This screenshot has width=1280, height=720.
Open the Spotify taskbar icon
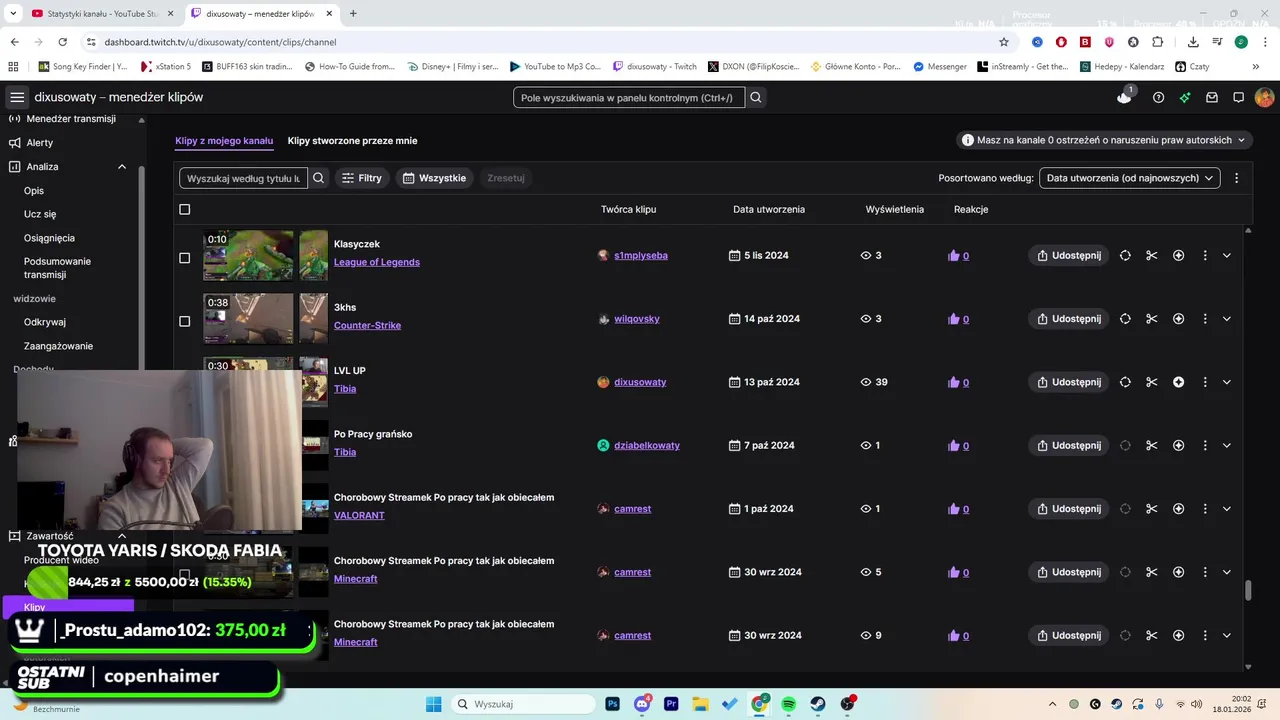coord(789,704)
